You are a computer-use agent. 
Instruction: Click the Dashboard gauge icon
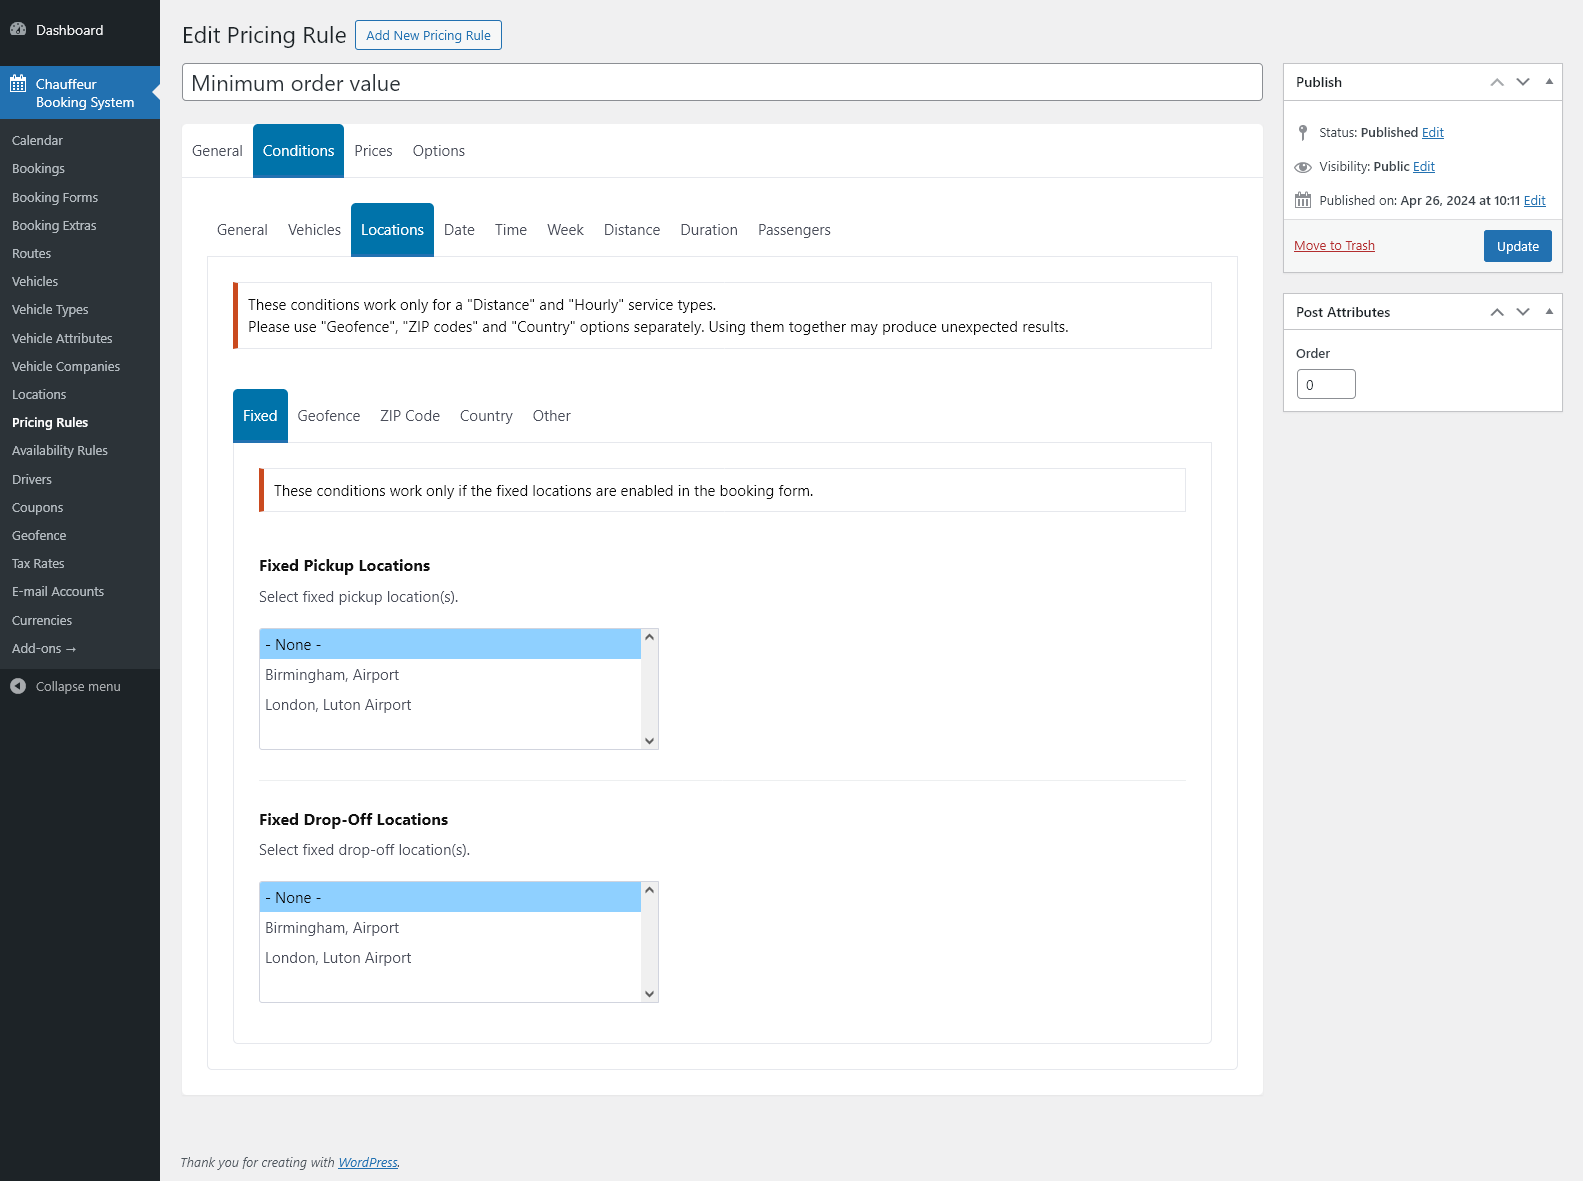tap(18, 30)
